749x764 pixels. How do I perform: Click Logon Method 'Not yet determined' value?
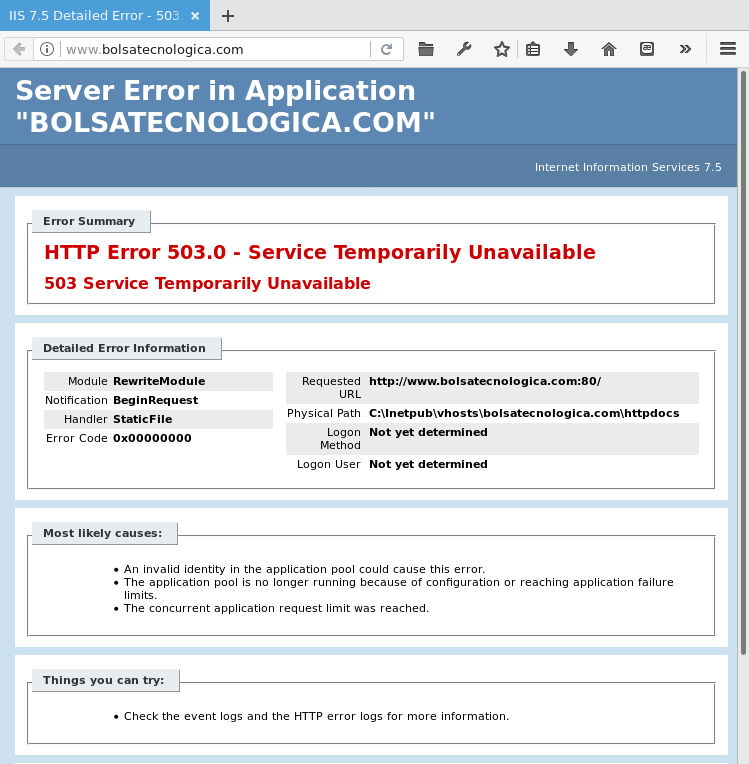click(x=428, y=432)
